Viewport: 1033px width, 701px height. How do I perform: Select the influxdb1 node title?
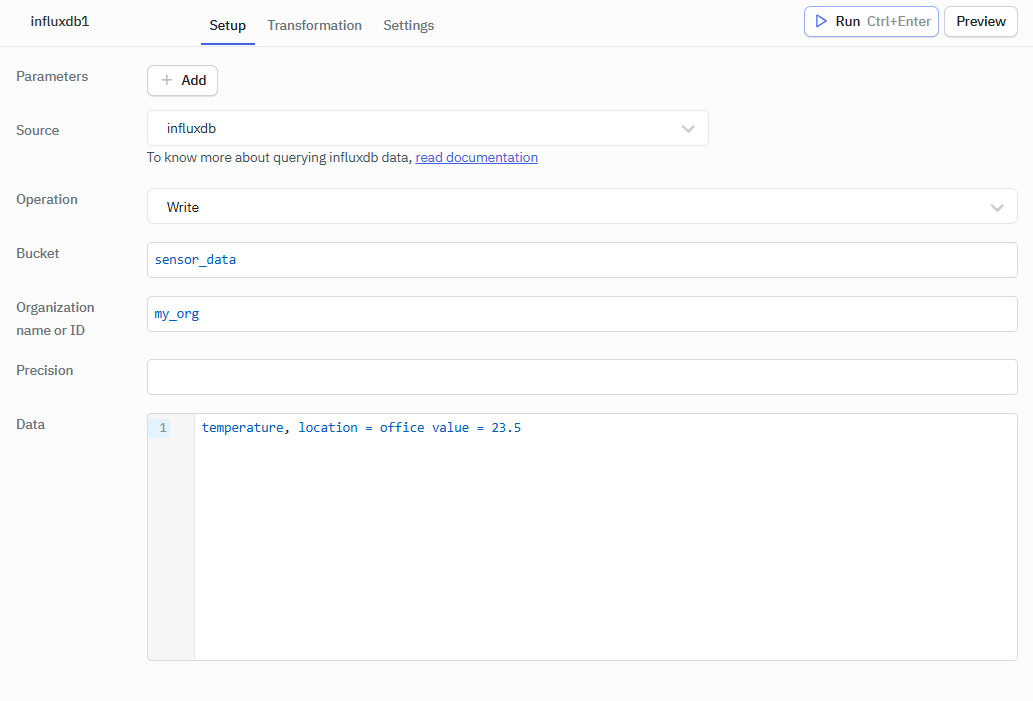pyautogui.click(x=59, y=21)
